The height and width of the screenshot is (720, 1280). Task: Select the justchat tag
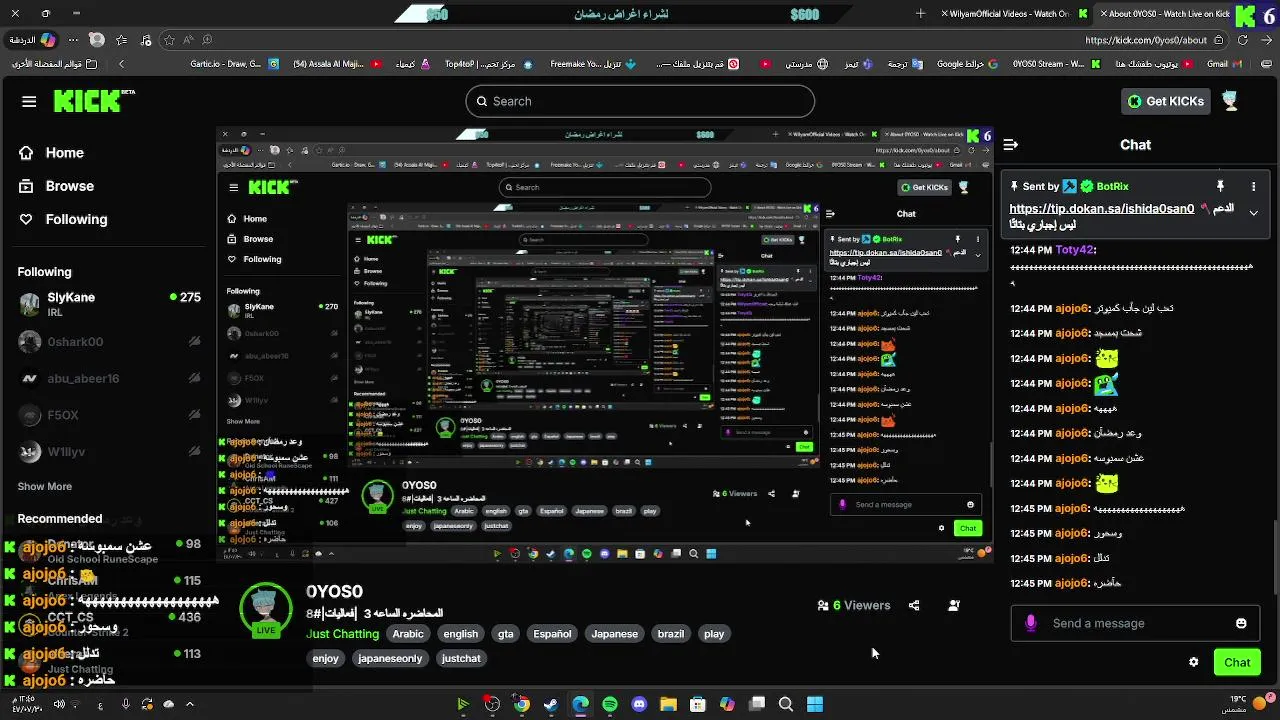pyautogui.click(x=461, y=658)
